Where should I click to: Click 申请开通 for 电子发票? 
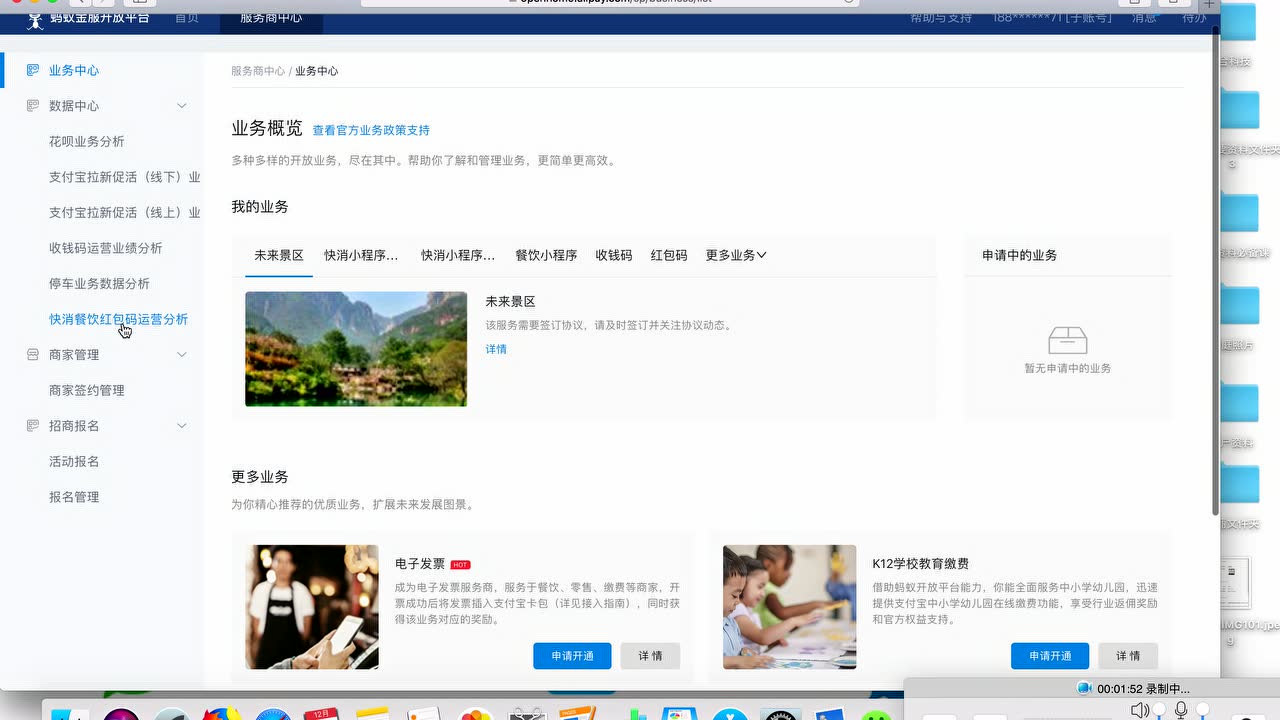572,656
